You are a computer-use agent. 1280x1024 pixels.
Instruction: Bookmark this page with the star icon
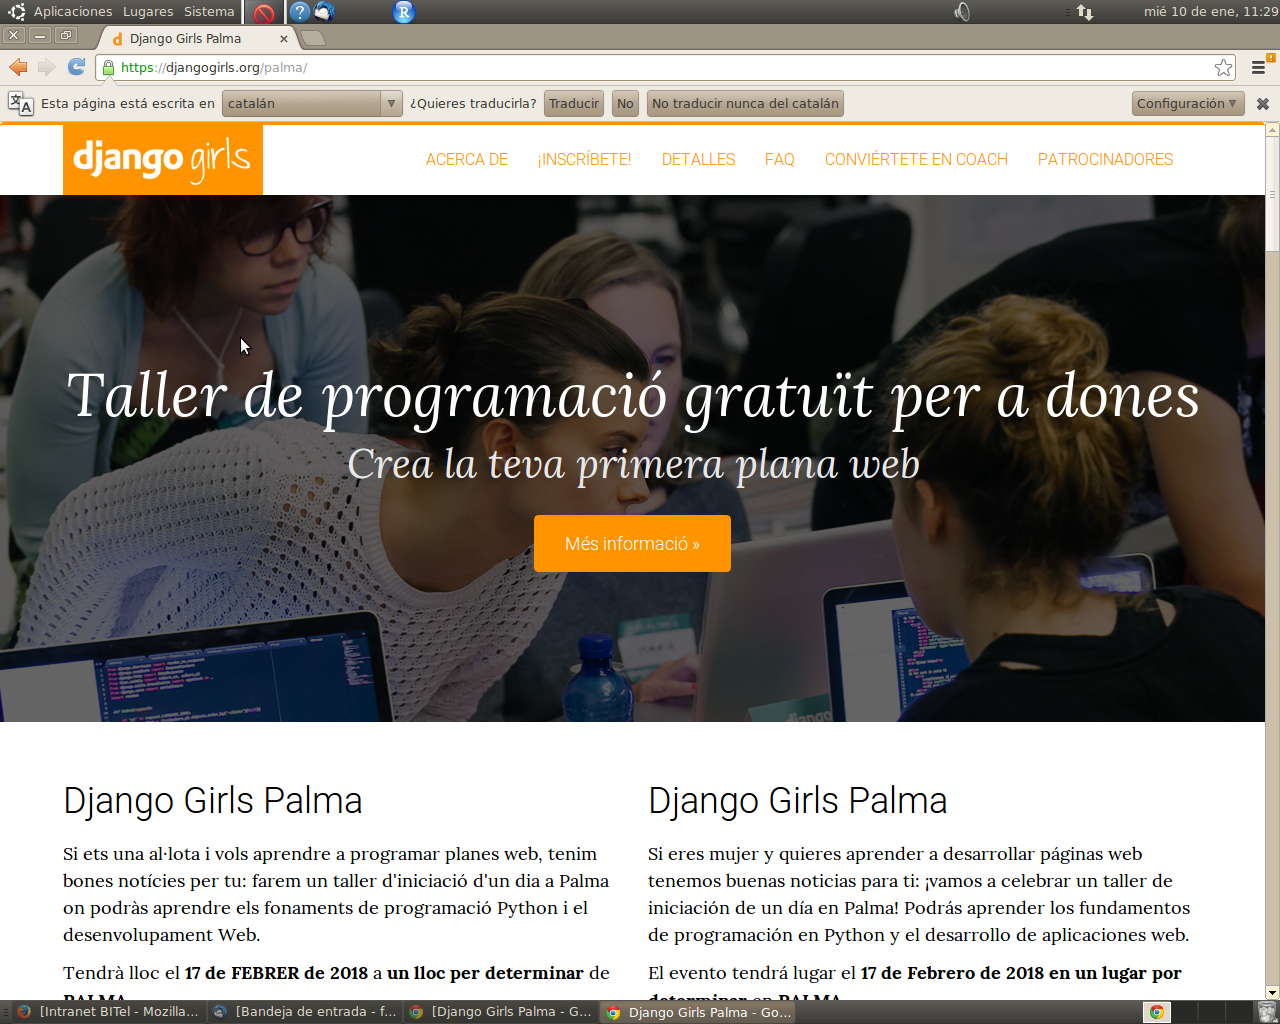[1223, 67]
